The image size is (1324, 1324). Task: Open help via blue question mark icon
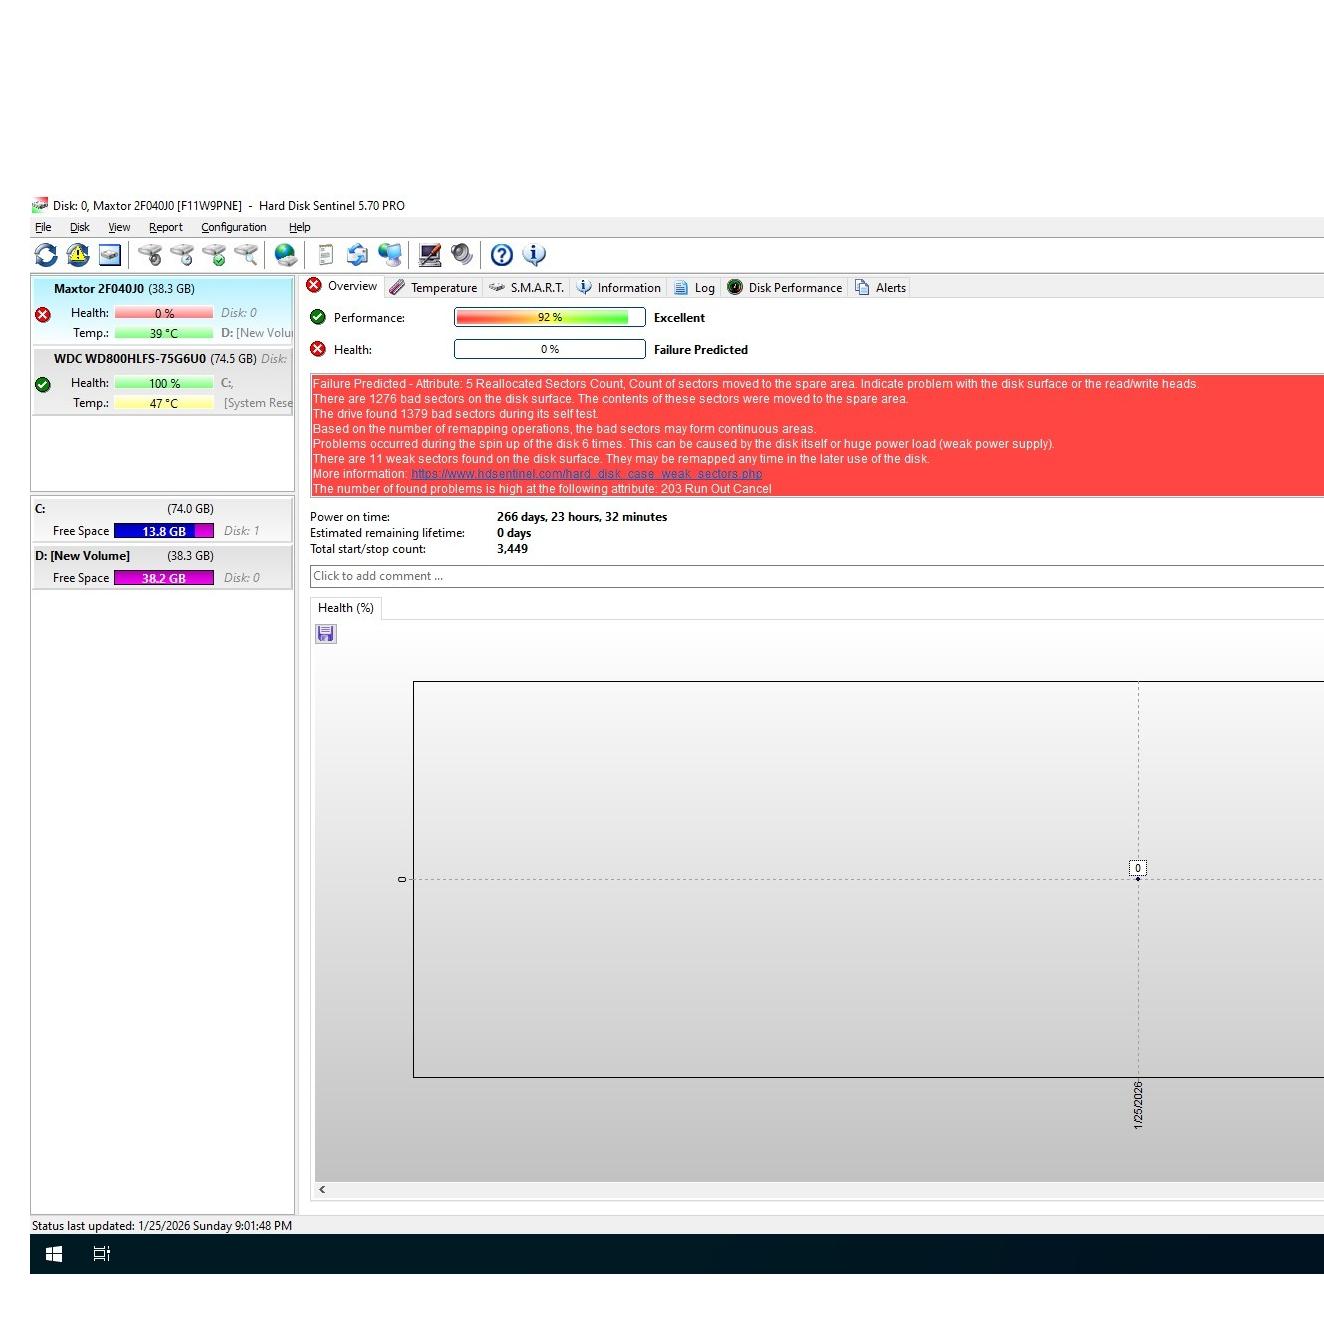(502, 255)
